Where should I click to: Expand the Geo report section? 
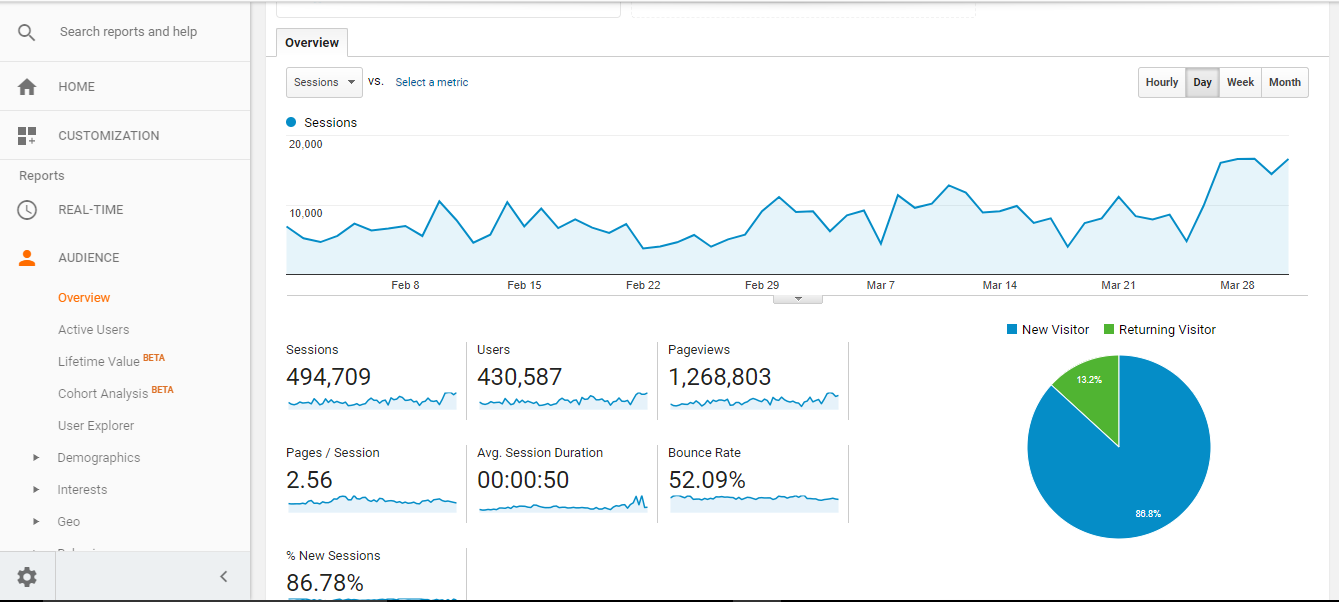click(68, 521)
